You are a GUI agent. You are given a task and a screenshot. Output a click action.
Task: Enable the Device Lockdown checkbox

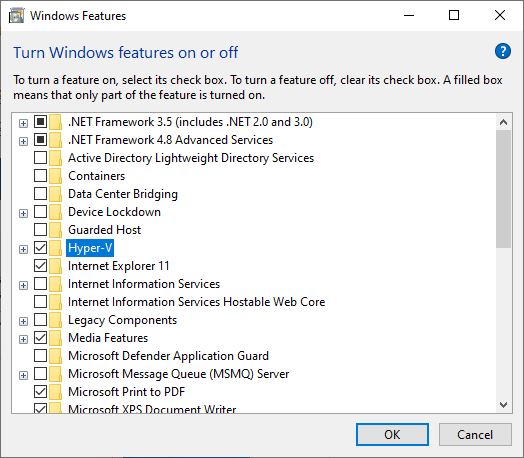point(40,211)
